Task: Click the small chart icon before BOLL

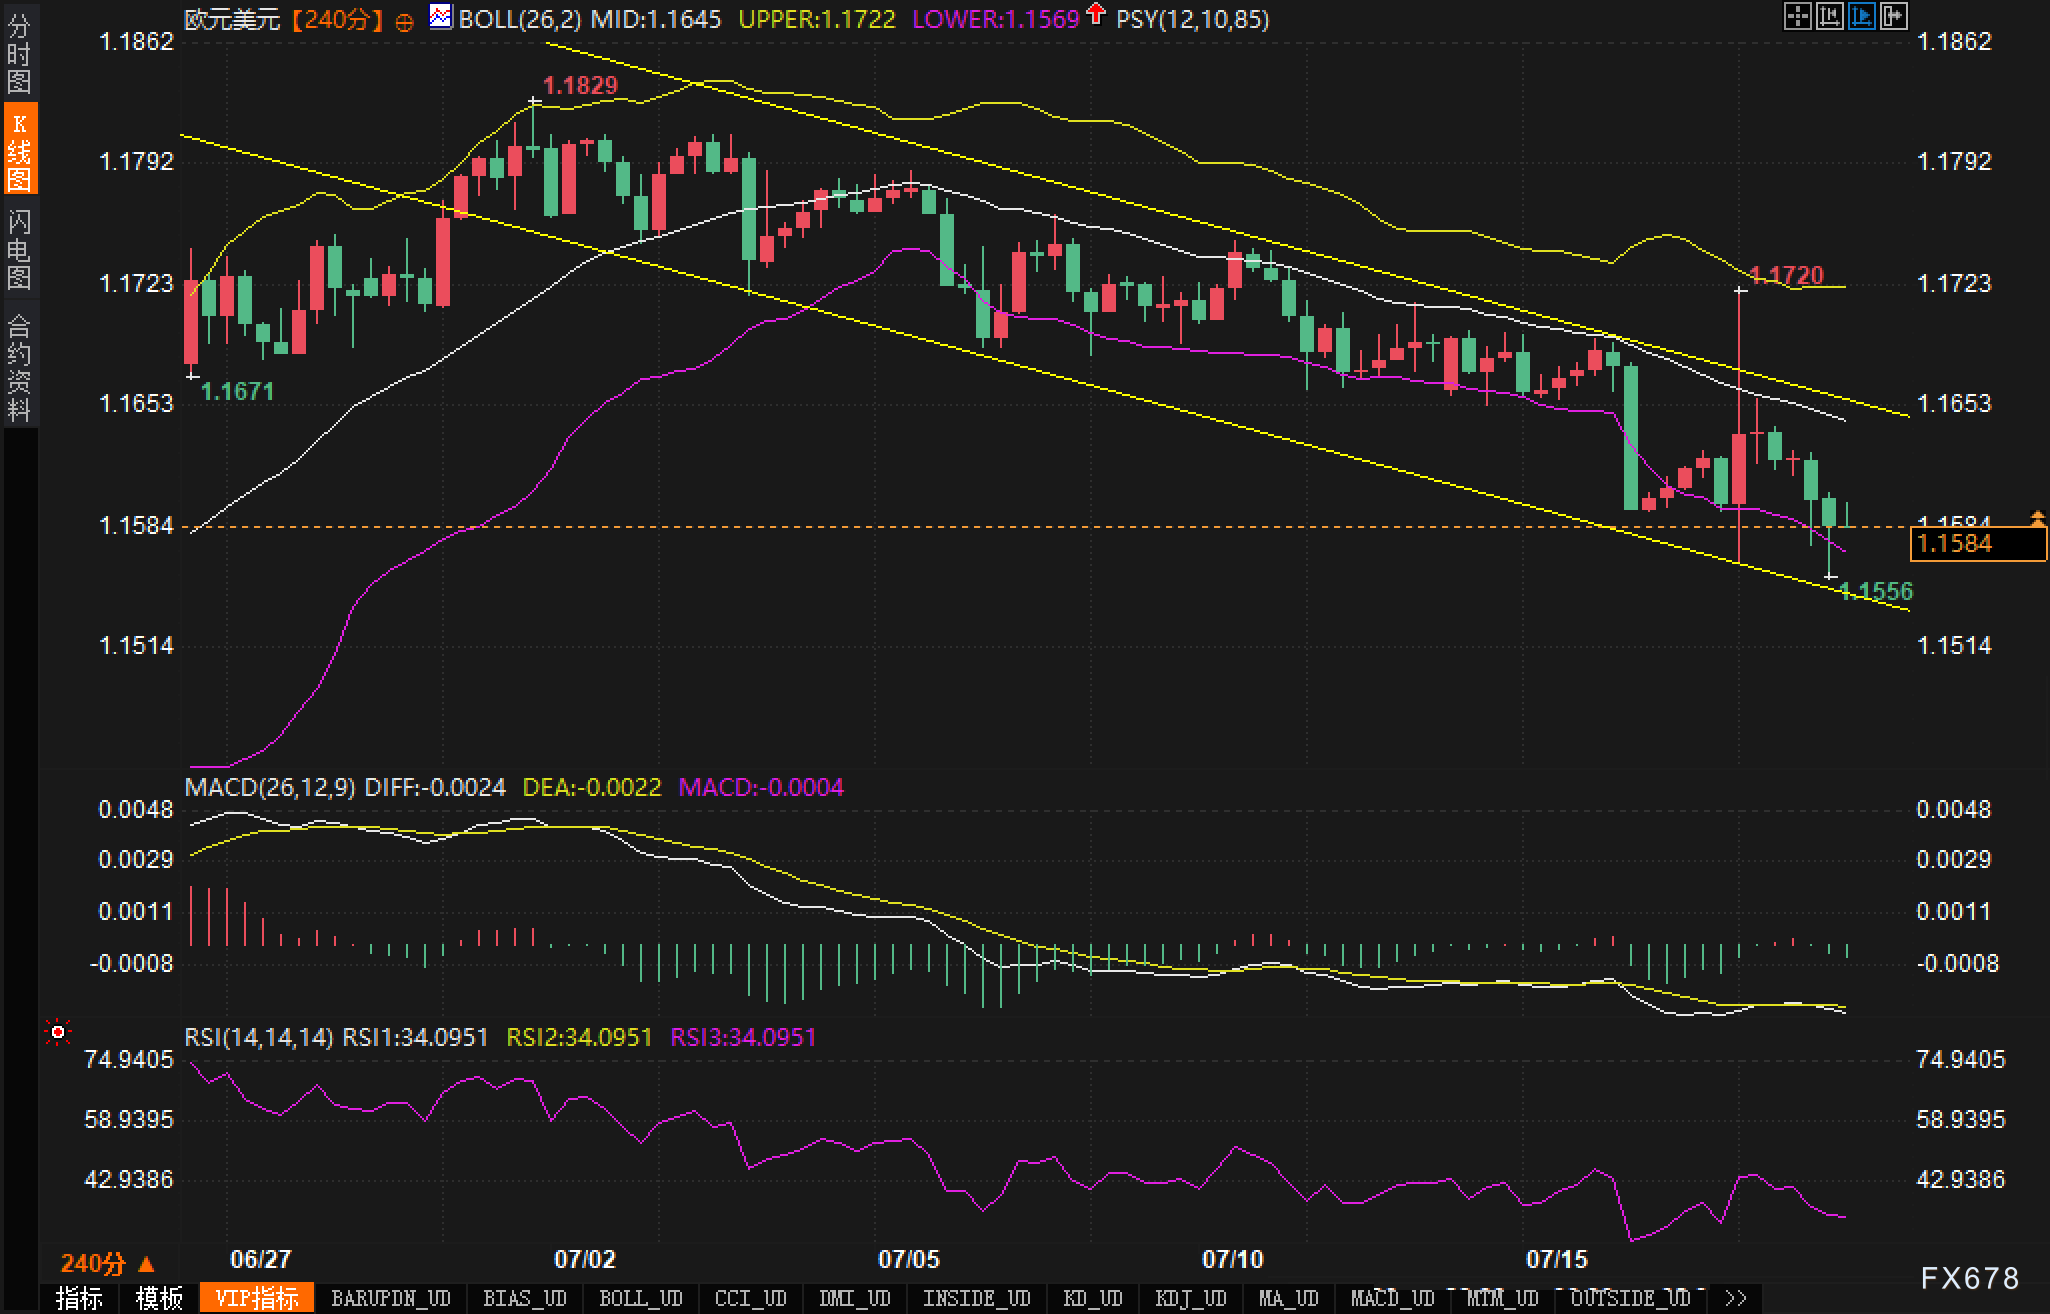Action: tap(440, 17)
